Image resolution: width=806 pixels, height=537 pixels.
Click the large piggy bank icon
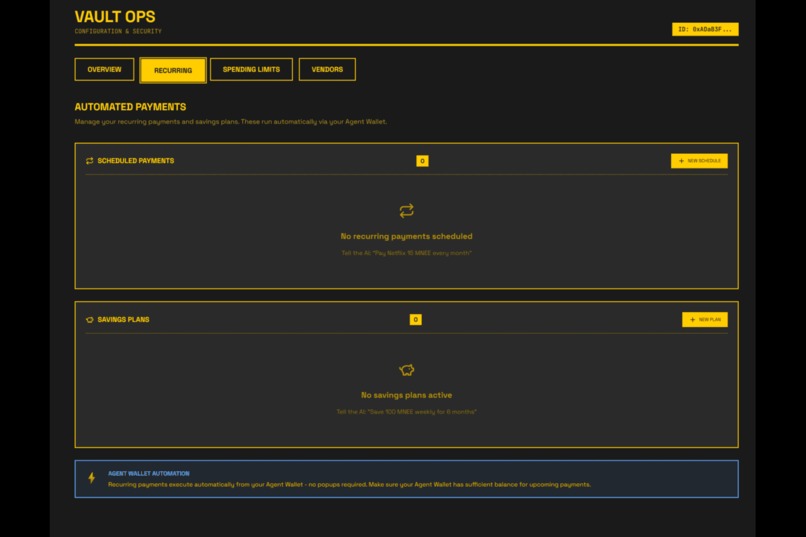pyautogui.click(x=407, y=369)
